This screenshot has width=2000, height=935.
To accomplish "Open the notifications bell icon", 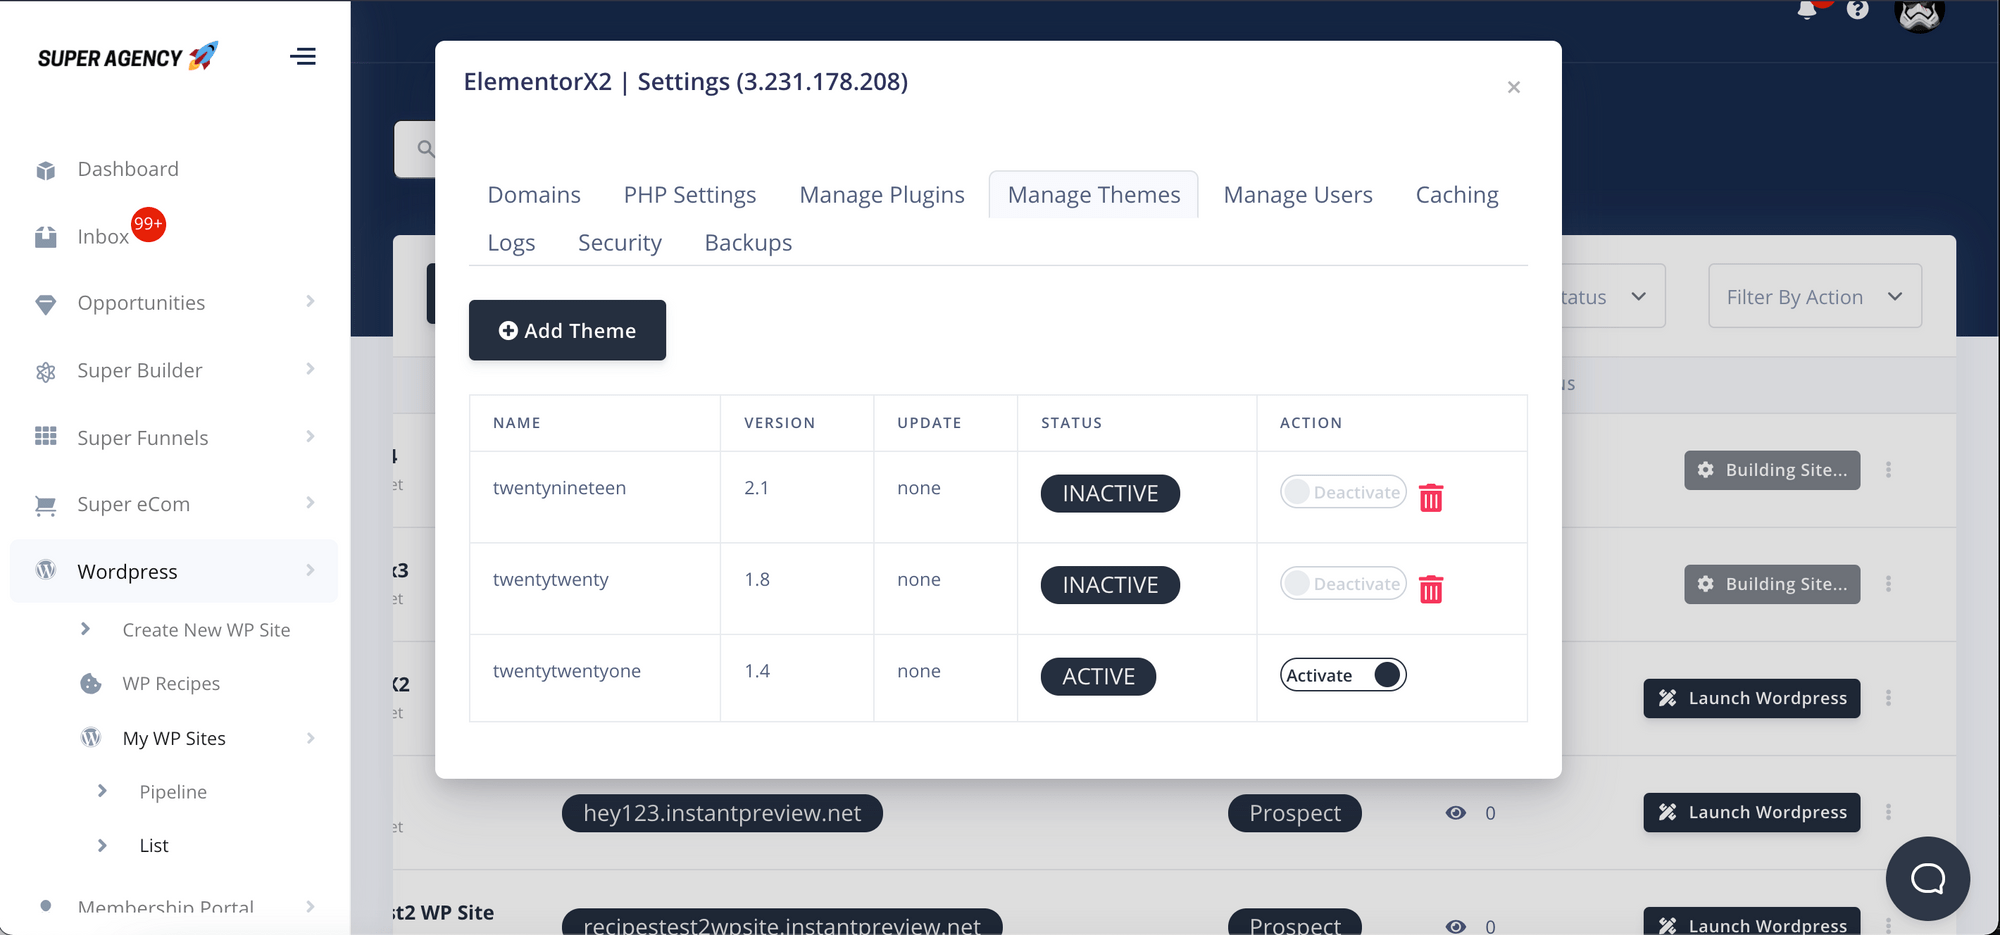I will (x=1807, y=10).
